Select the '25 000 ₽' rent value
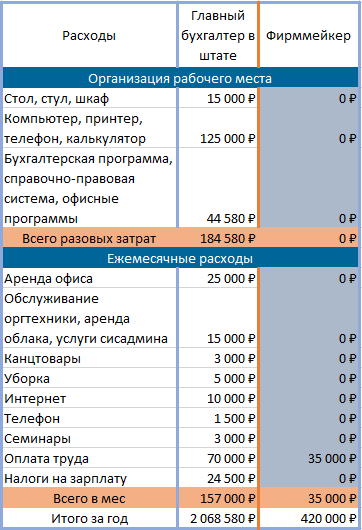Viewport: 362px width, 530px height. [x=218, y=278]
